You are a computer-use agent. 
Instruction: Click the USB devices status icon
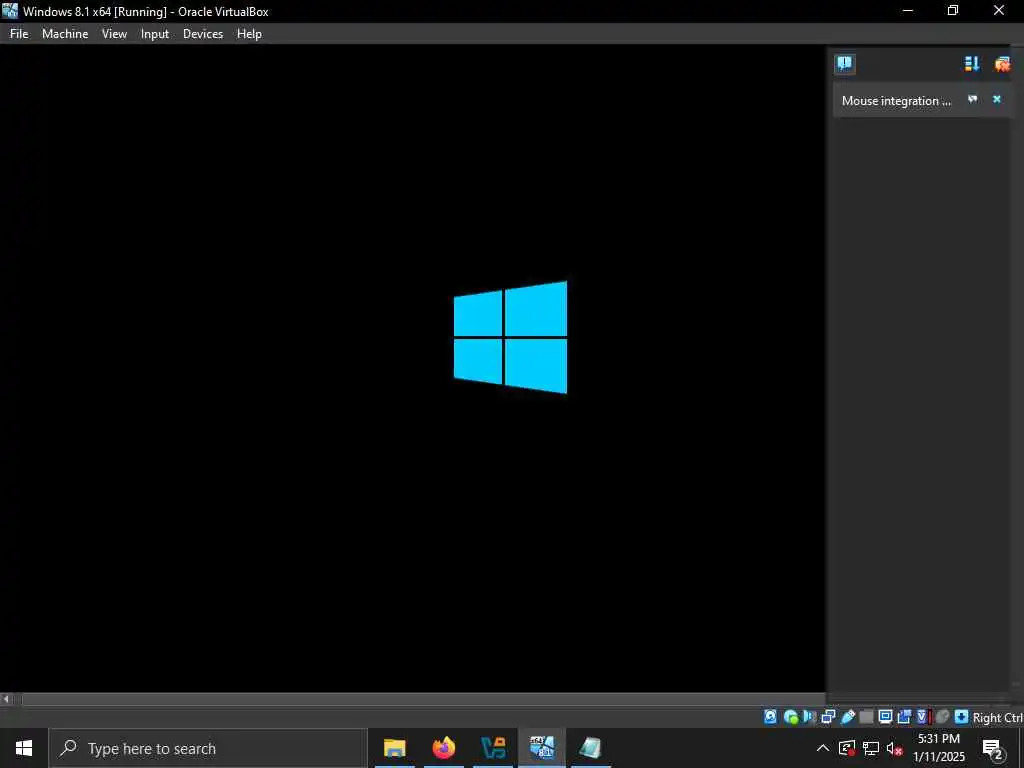[848, 717]
